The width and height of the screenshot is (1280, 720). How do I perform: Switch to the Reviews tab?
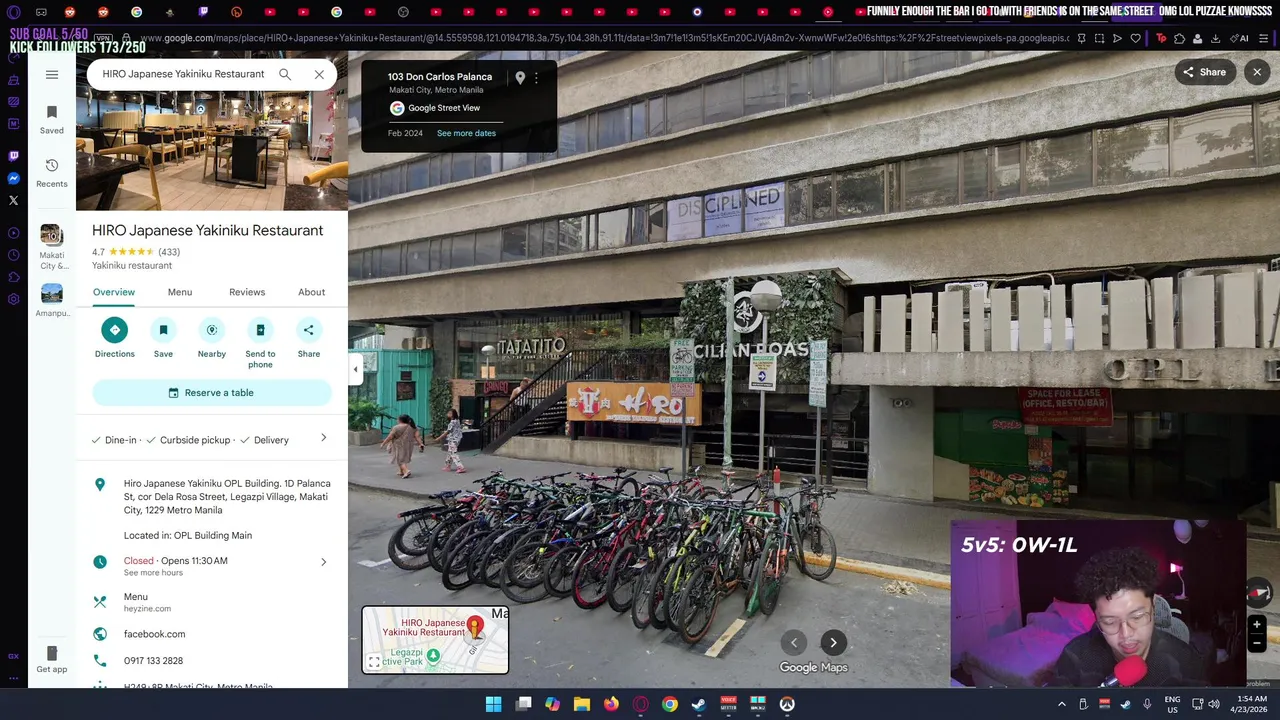click(247, 292)
